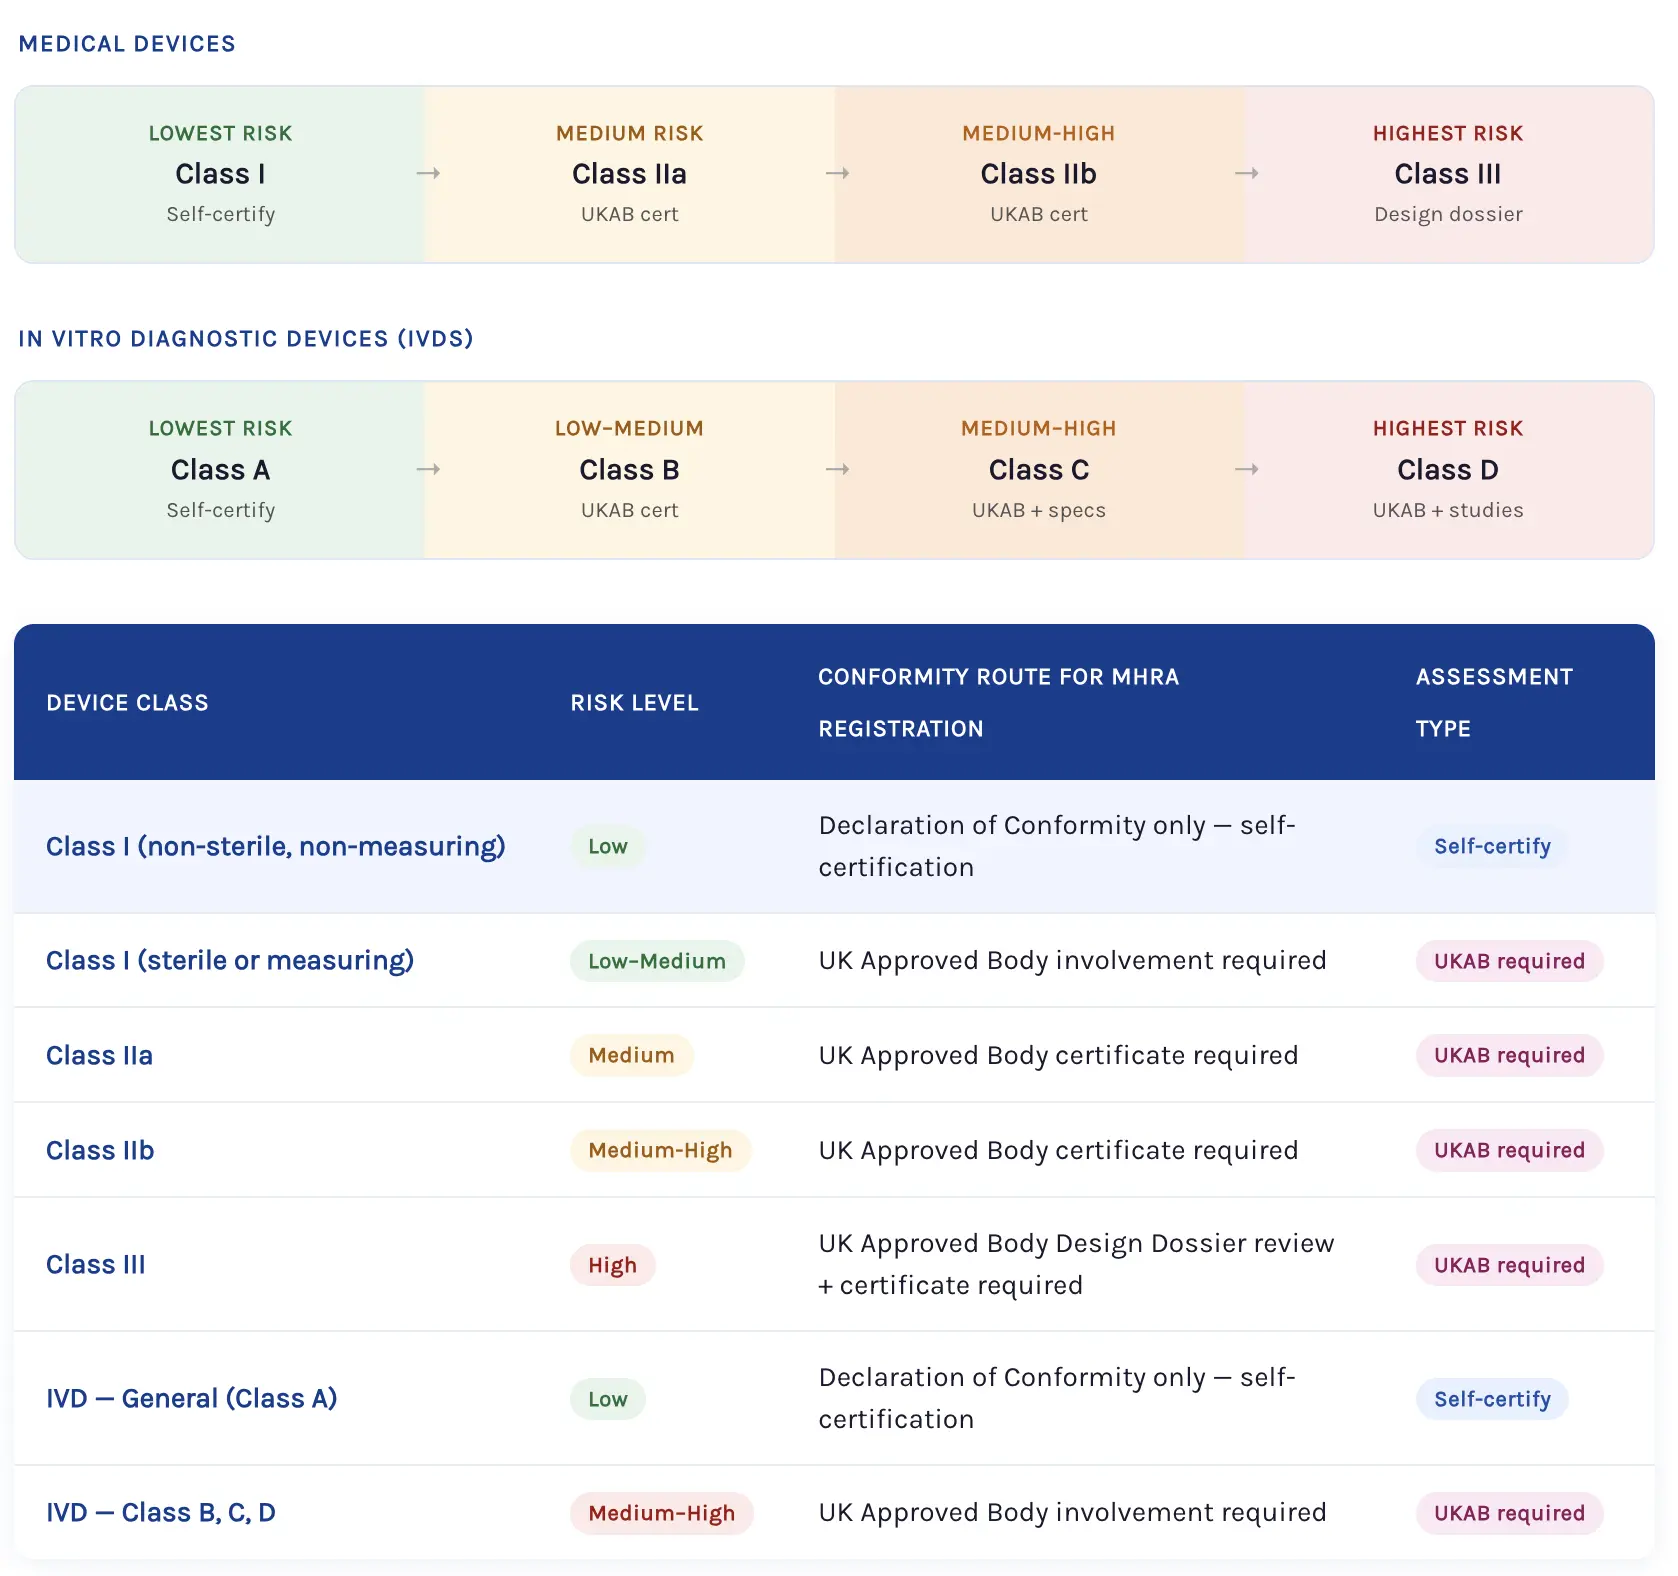Select the Class IIa medium risk card
Screen dimensions: 1678x1576
[629, 174]
